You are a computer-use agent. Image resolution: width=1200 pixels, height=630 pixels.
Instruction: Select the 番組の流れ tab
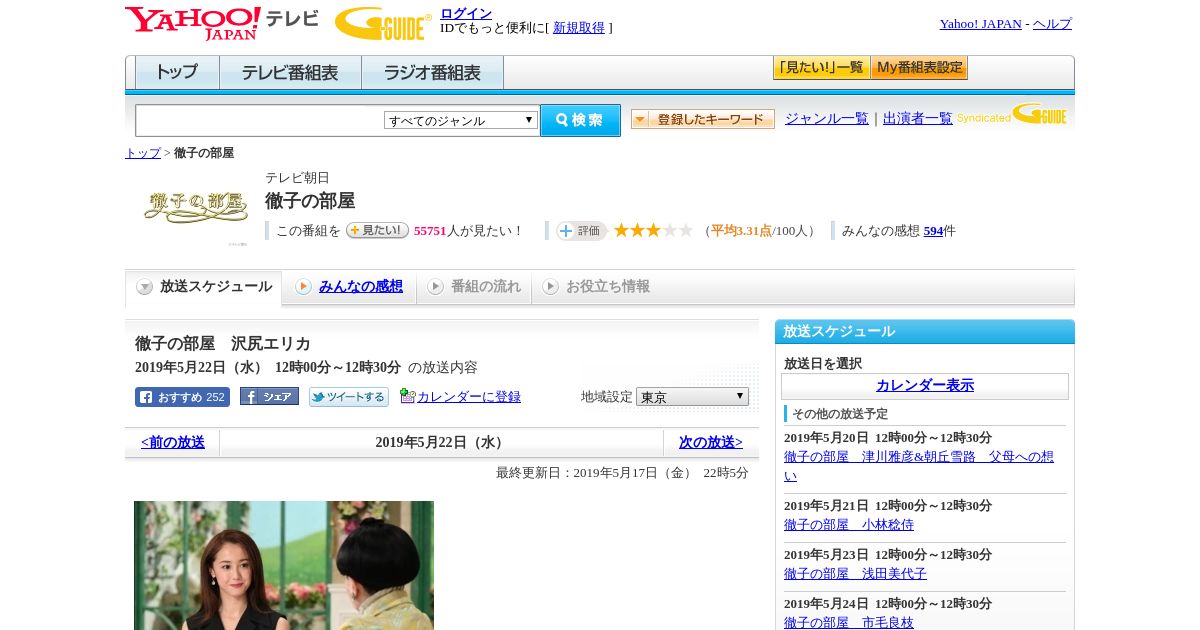[x=474, y=287]
